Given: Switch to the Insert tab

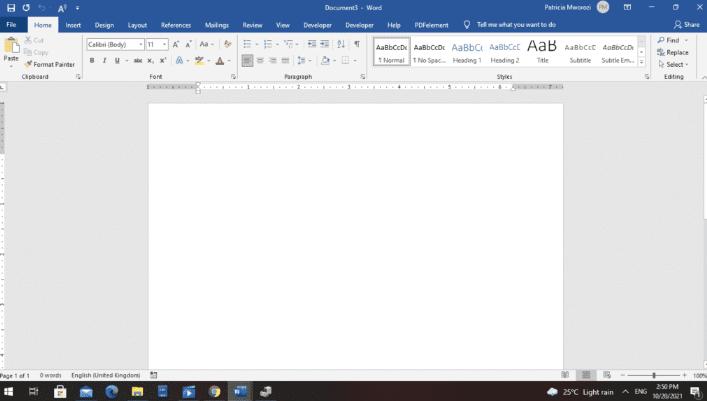Looking at the screenshot, I should point(73,25).
